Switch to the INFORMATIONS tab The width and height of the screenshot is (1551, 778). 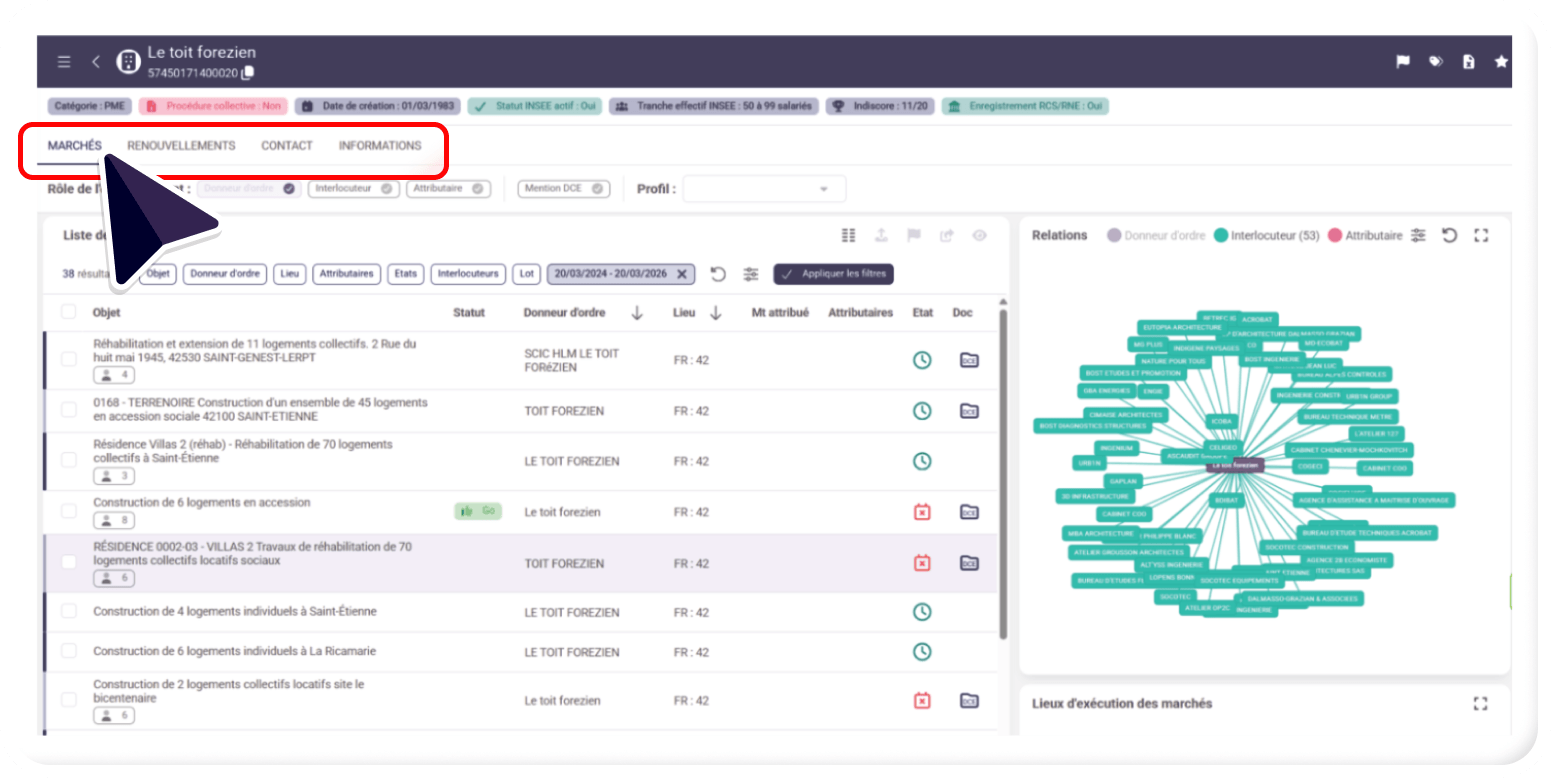point(380,146)
